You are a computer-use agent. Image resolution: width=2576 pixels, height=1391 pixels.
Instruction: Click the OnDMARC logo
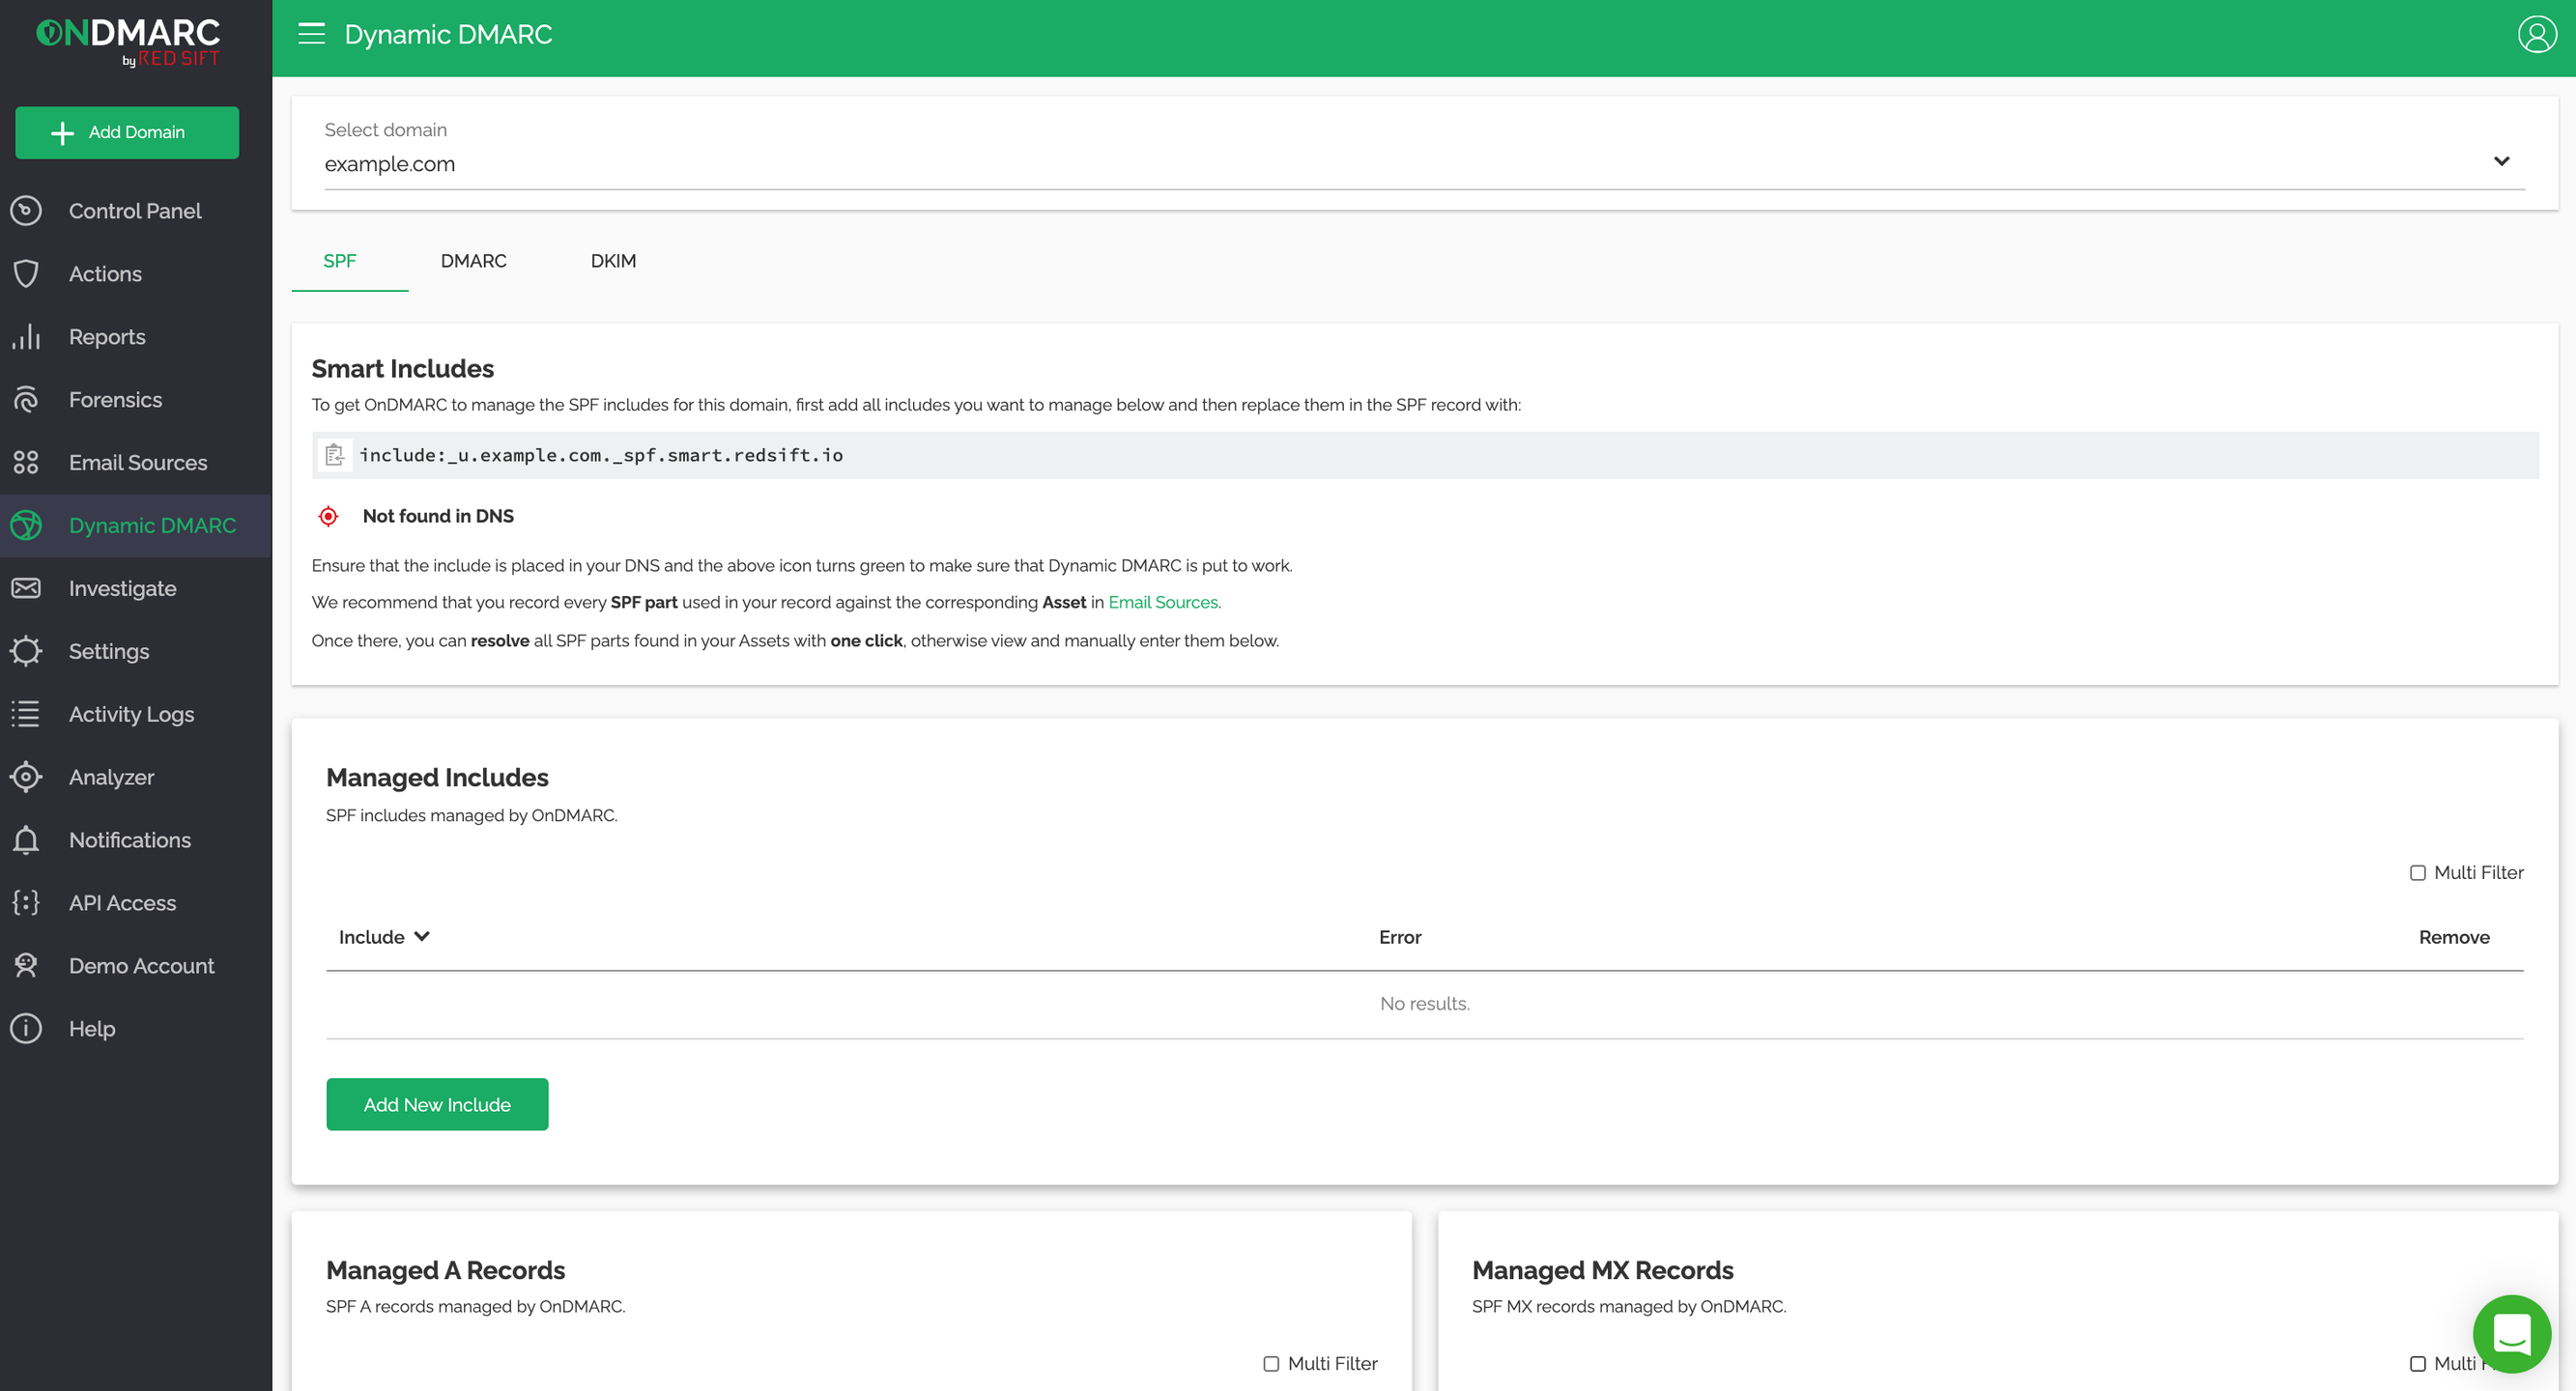click(128, 42)
